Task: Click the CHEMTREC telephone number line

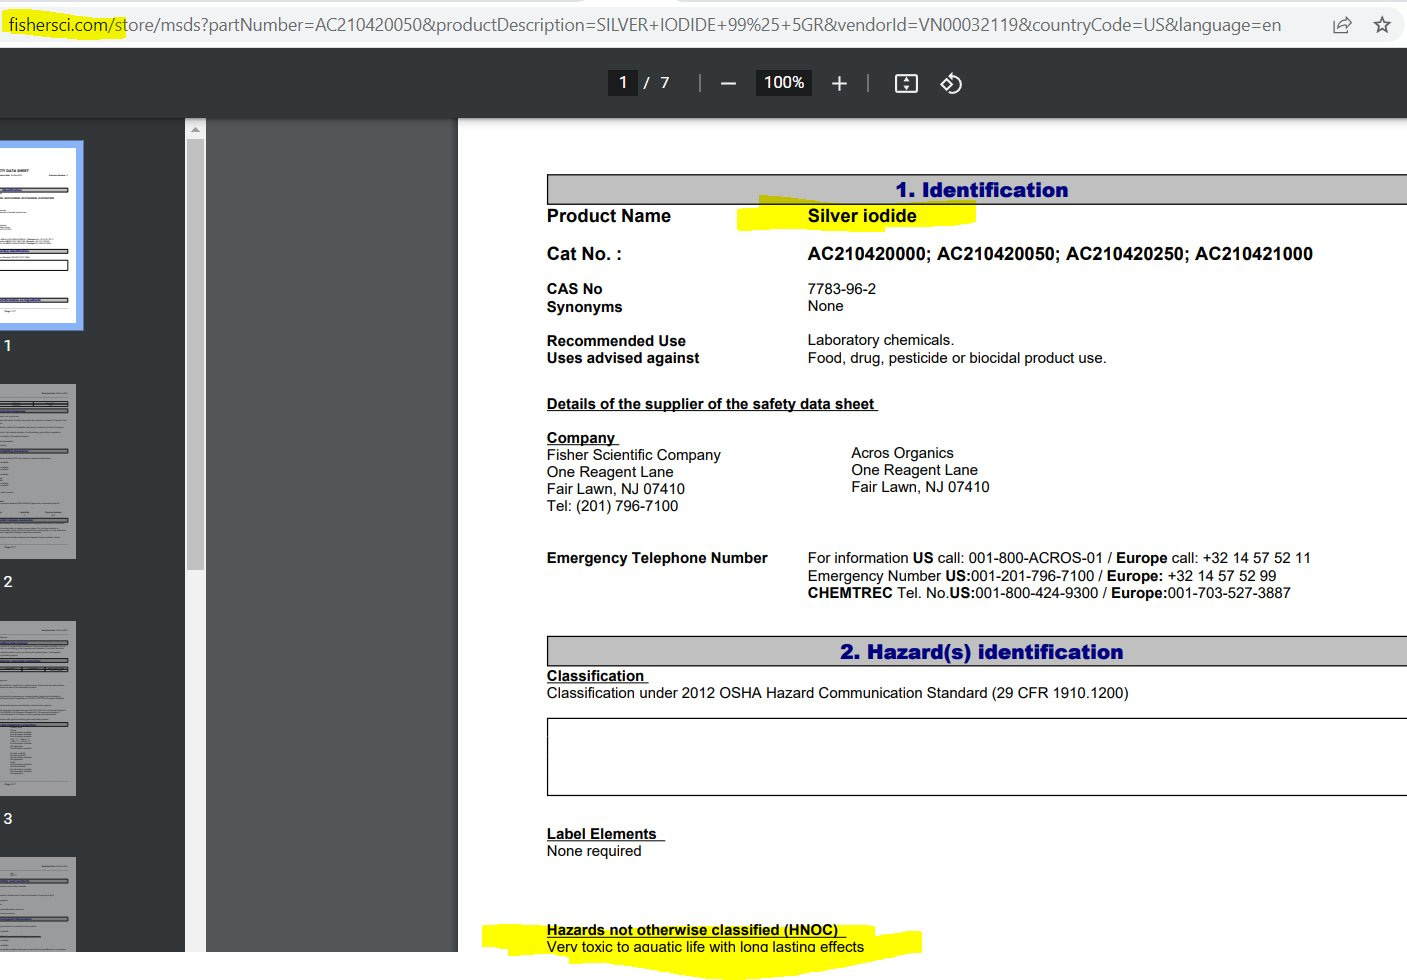Action: coord(1049,593)
